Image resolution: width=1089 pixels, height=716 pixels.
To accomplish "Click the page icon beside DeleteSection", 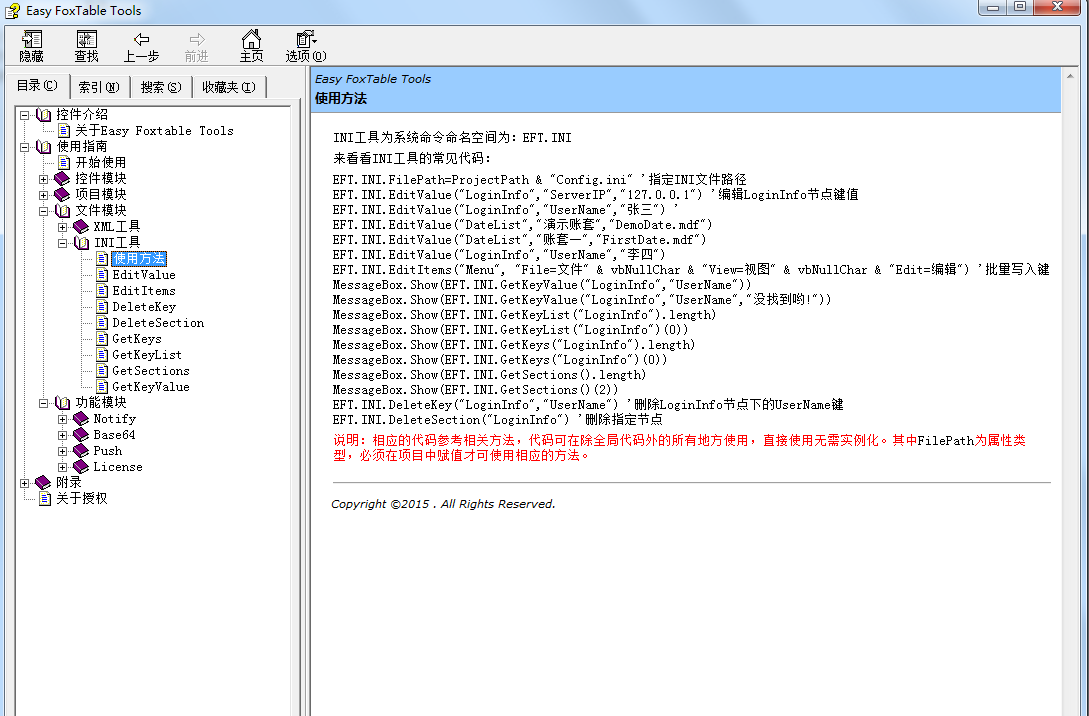I will click(101, 322).
